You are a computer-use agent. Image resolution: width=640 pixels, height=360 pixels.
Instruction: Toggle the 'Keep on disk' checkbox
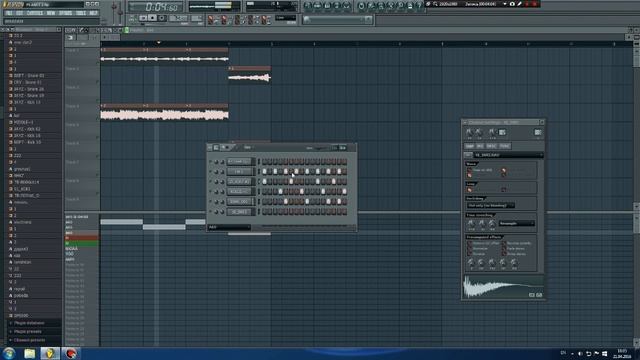point(469,170)
